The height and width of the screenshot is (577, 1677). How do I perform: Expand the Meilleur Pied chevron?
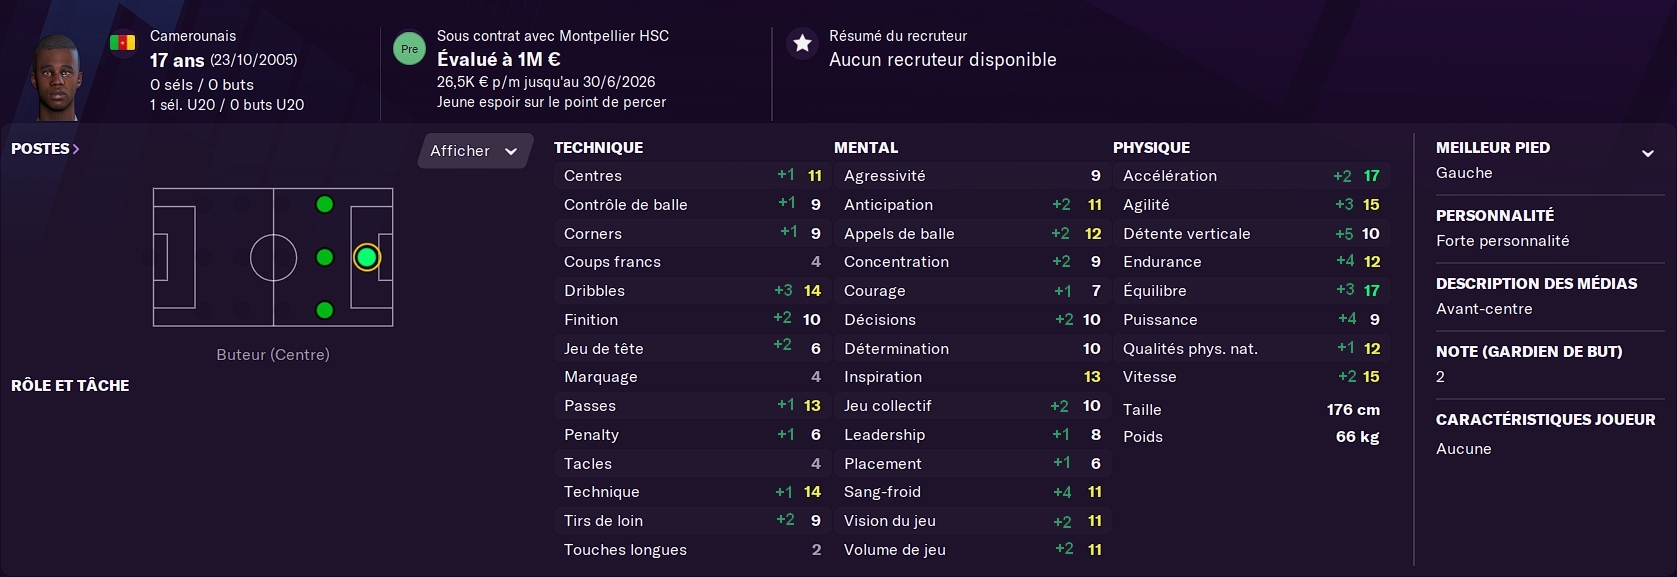tap(1647, 153)
